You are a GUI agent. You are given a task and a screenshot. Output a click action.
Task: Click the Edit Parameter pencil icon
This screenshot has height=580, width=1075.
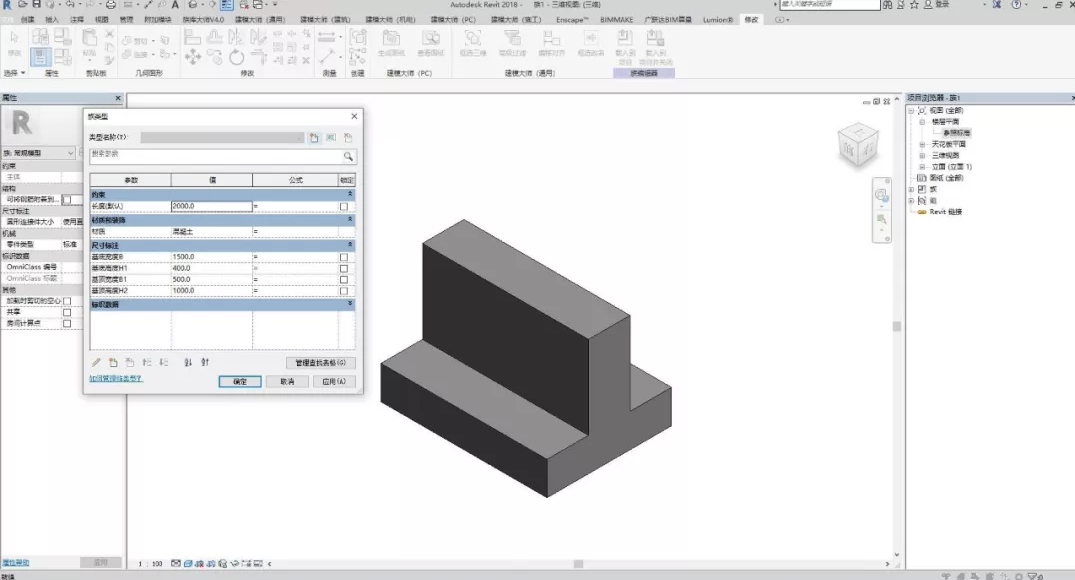[96, 362]
